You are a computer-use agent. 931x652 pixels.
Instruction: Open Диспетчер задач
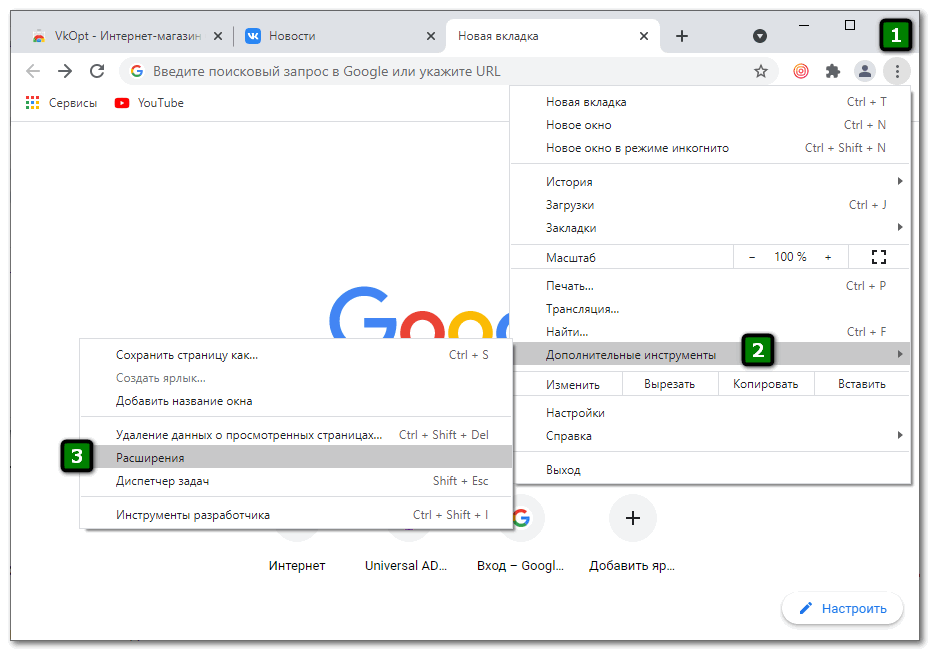coord(296,481)
